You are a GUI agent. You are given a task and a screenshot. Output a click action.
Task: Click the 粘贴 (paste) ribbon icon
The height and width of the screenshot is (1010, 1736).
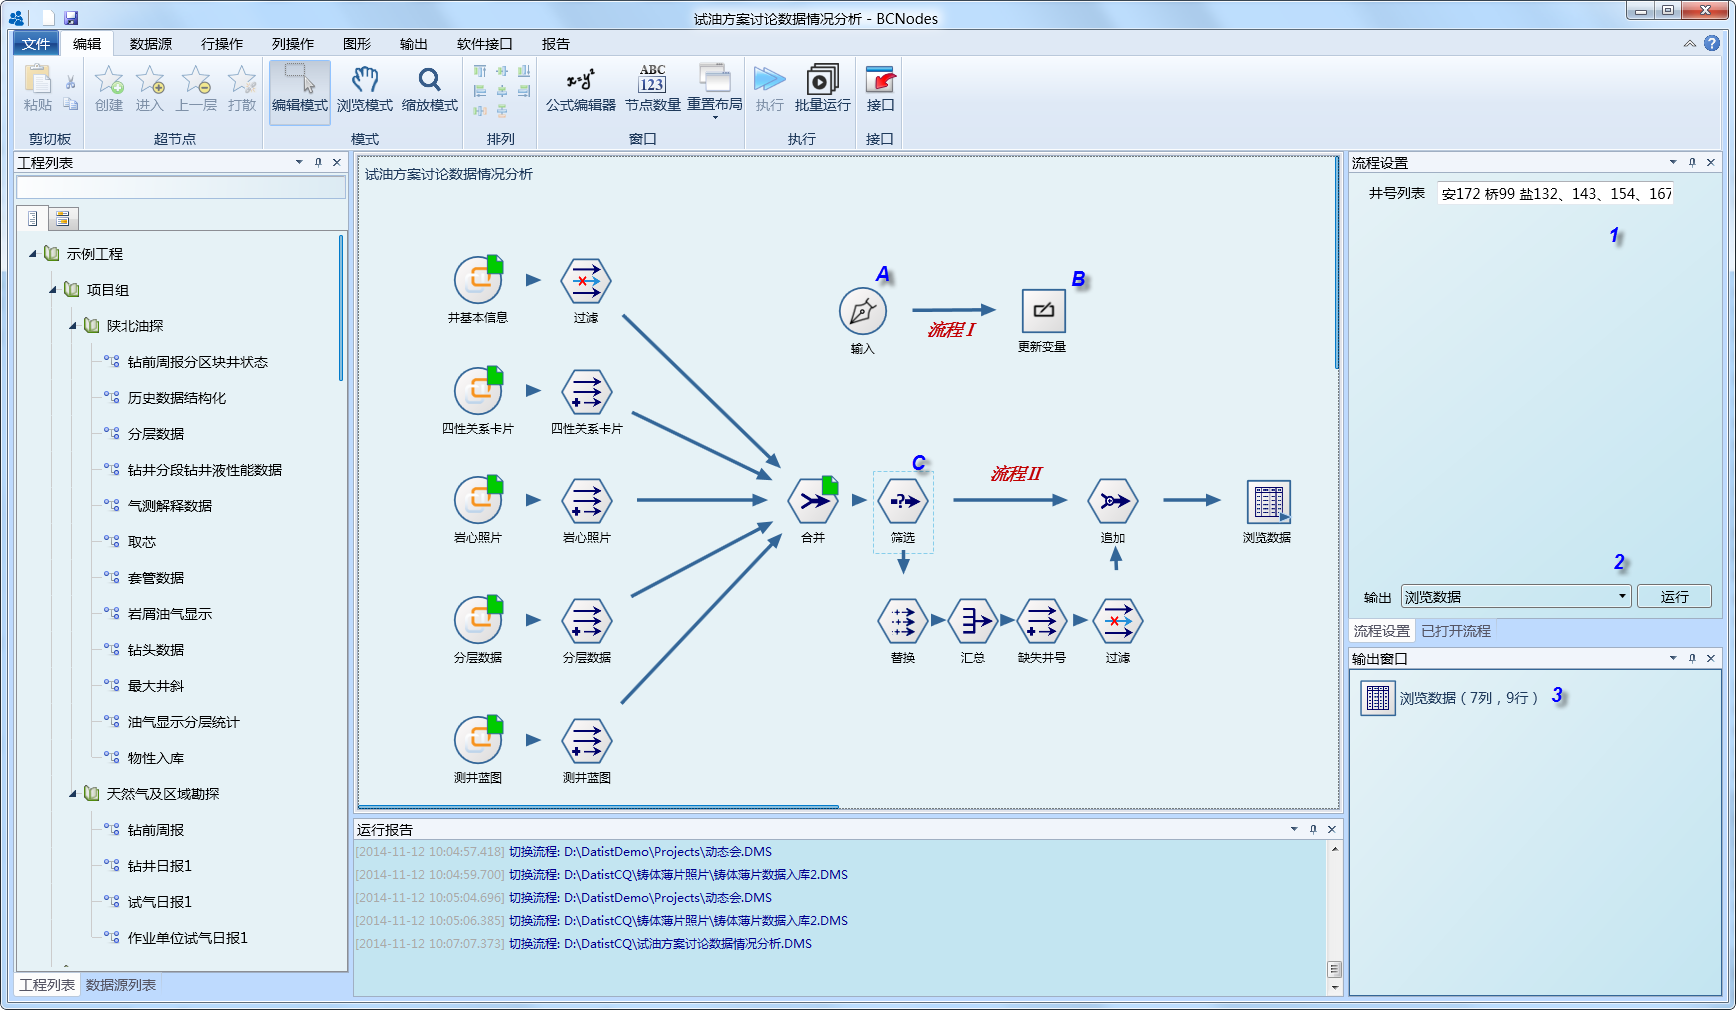pos(38,88)
